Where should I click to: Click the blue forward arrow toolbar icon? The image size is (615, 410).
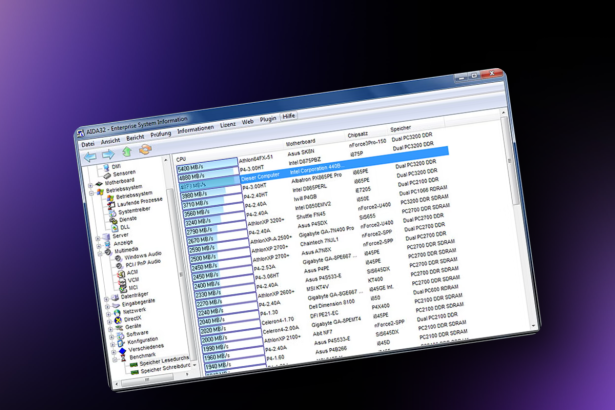coord(108,154)
